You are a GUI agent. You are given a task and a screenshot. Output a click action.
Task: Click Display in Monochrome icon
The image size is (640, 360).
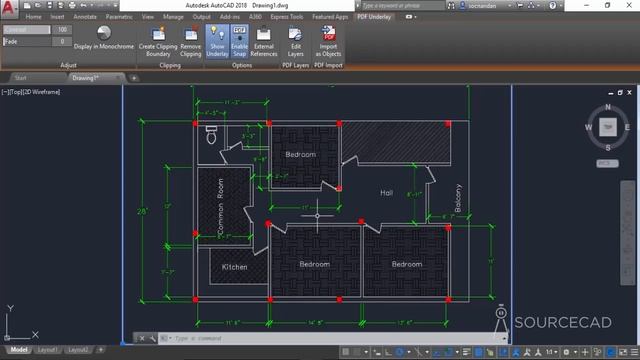pos(104,38)
